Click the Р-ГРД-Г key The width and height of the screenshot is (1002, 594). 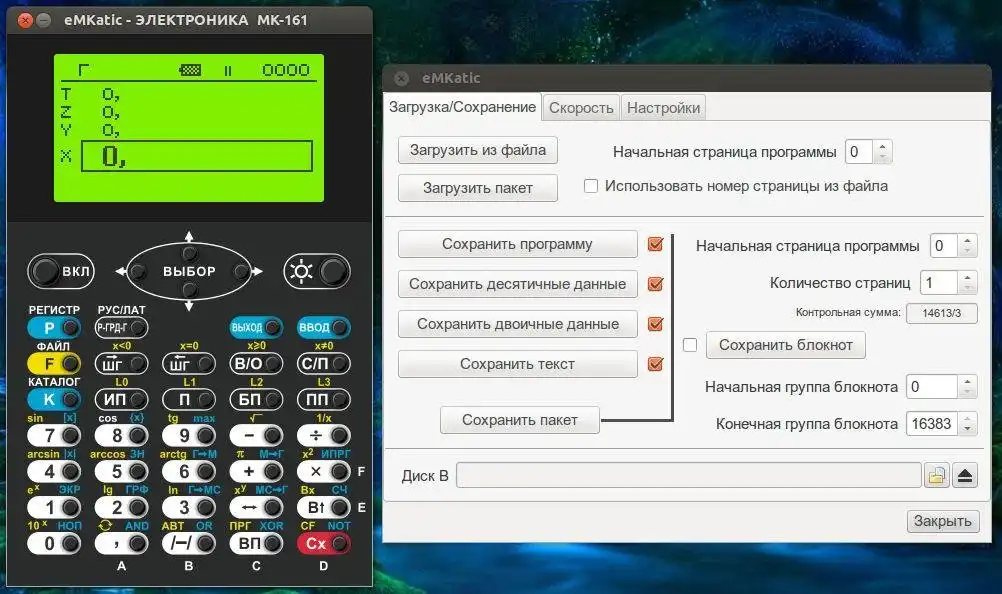(121, 328)
